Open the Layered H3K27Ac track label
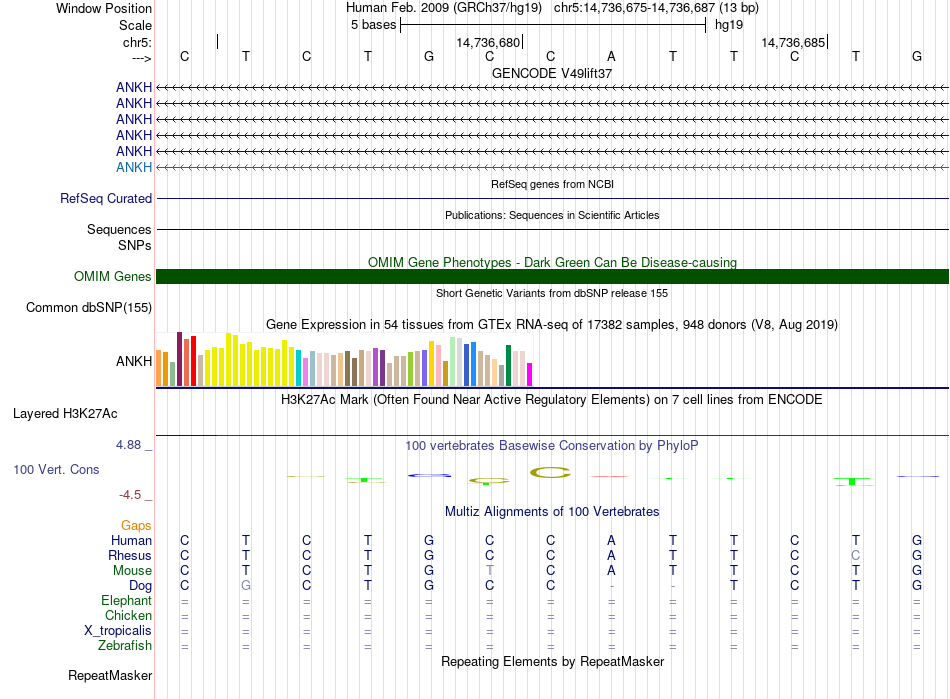 [x=65, y=413]
